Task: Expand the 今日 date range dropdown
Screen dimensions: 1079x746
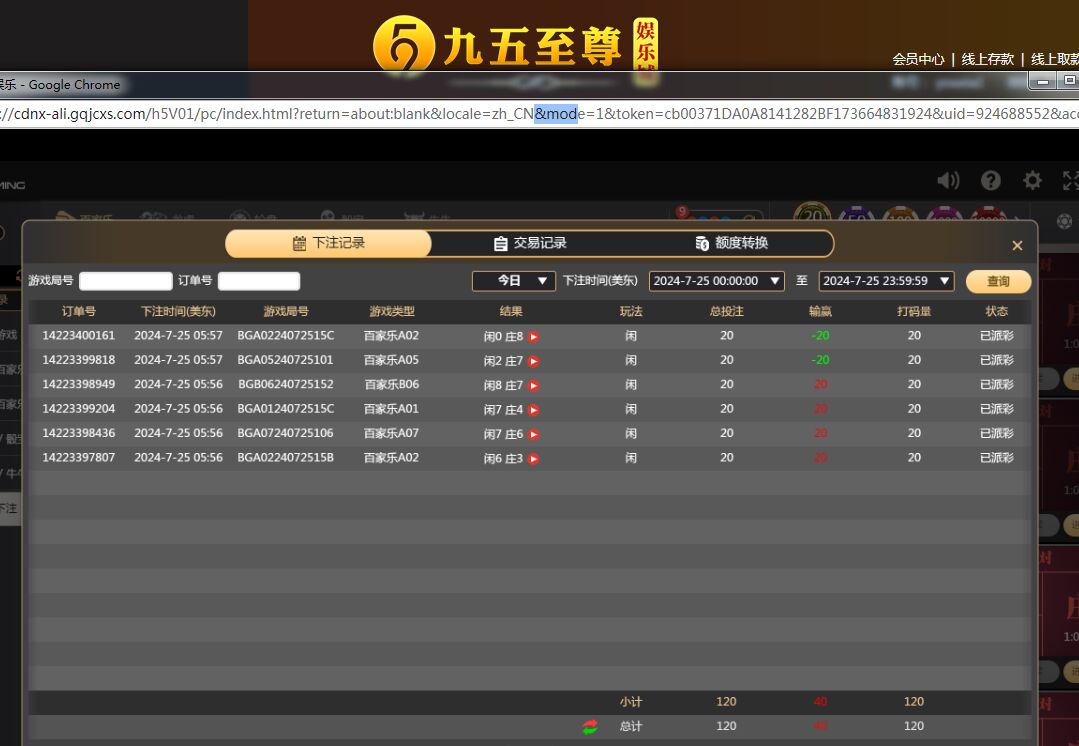Action: click(514, 281)
